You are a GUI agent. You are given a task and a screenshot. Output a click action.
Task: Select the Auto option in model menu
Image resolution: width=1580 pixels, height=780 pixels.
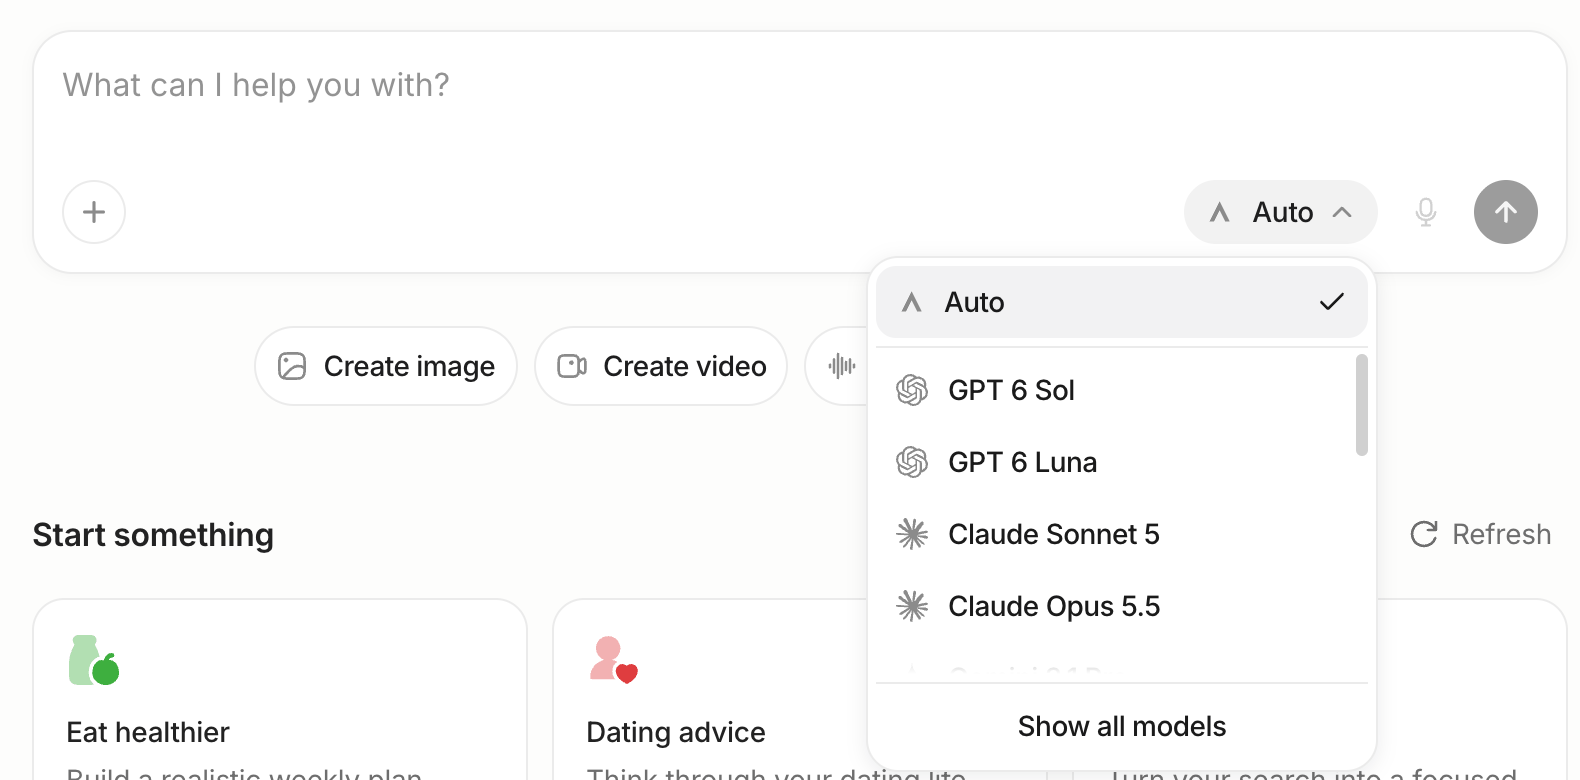click(x=1121, y=302)
